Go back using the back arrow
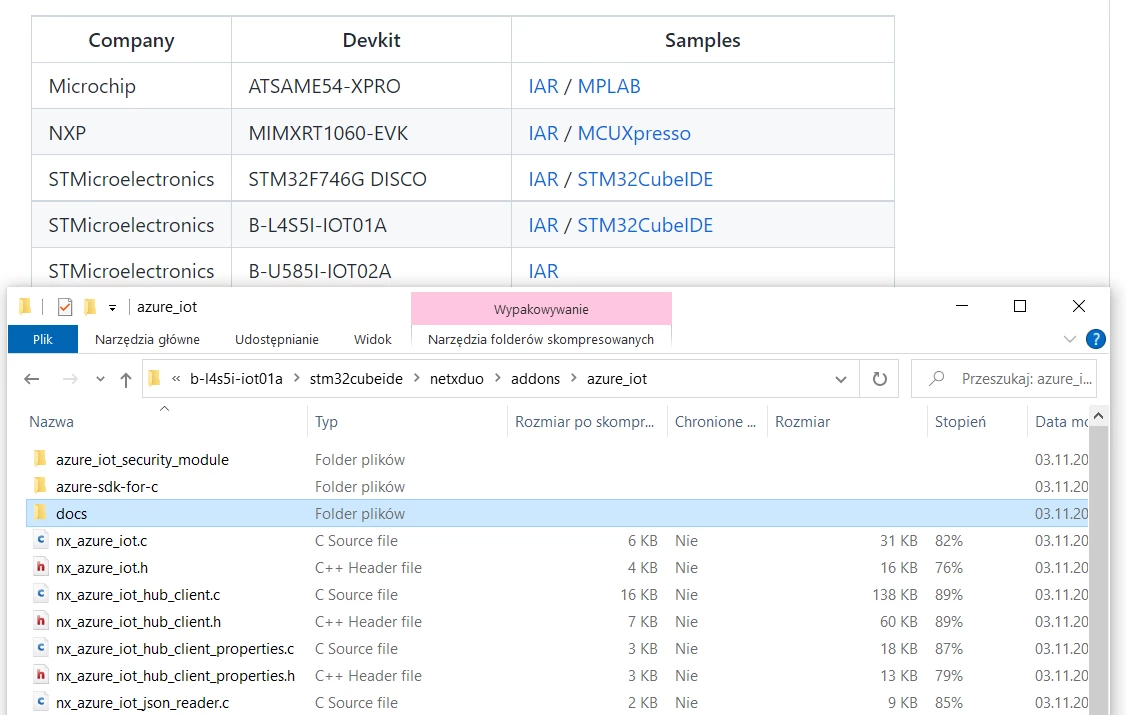1127x715 pixels. (32, 379)
